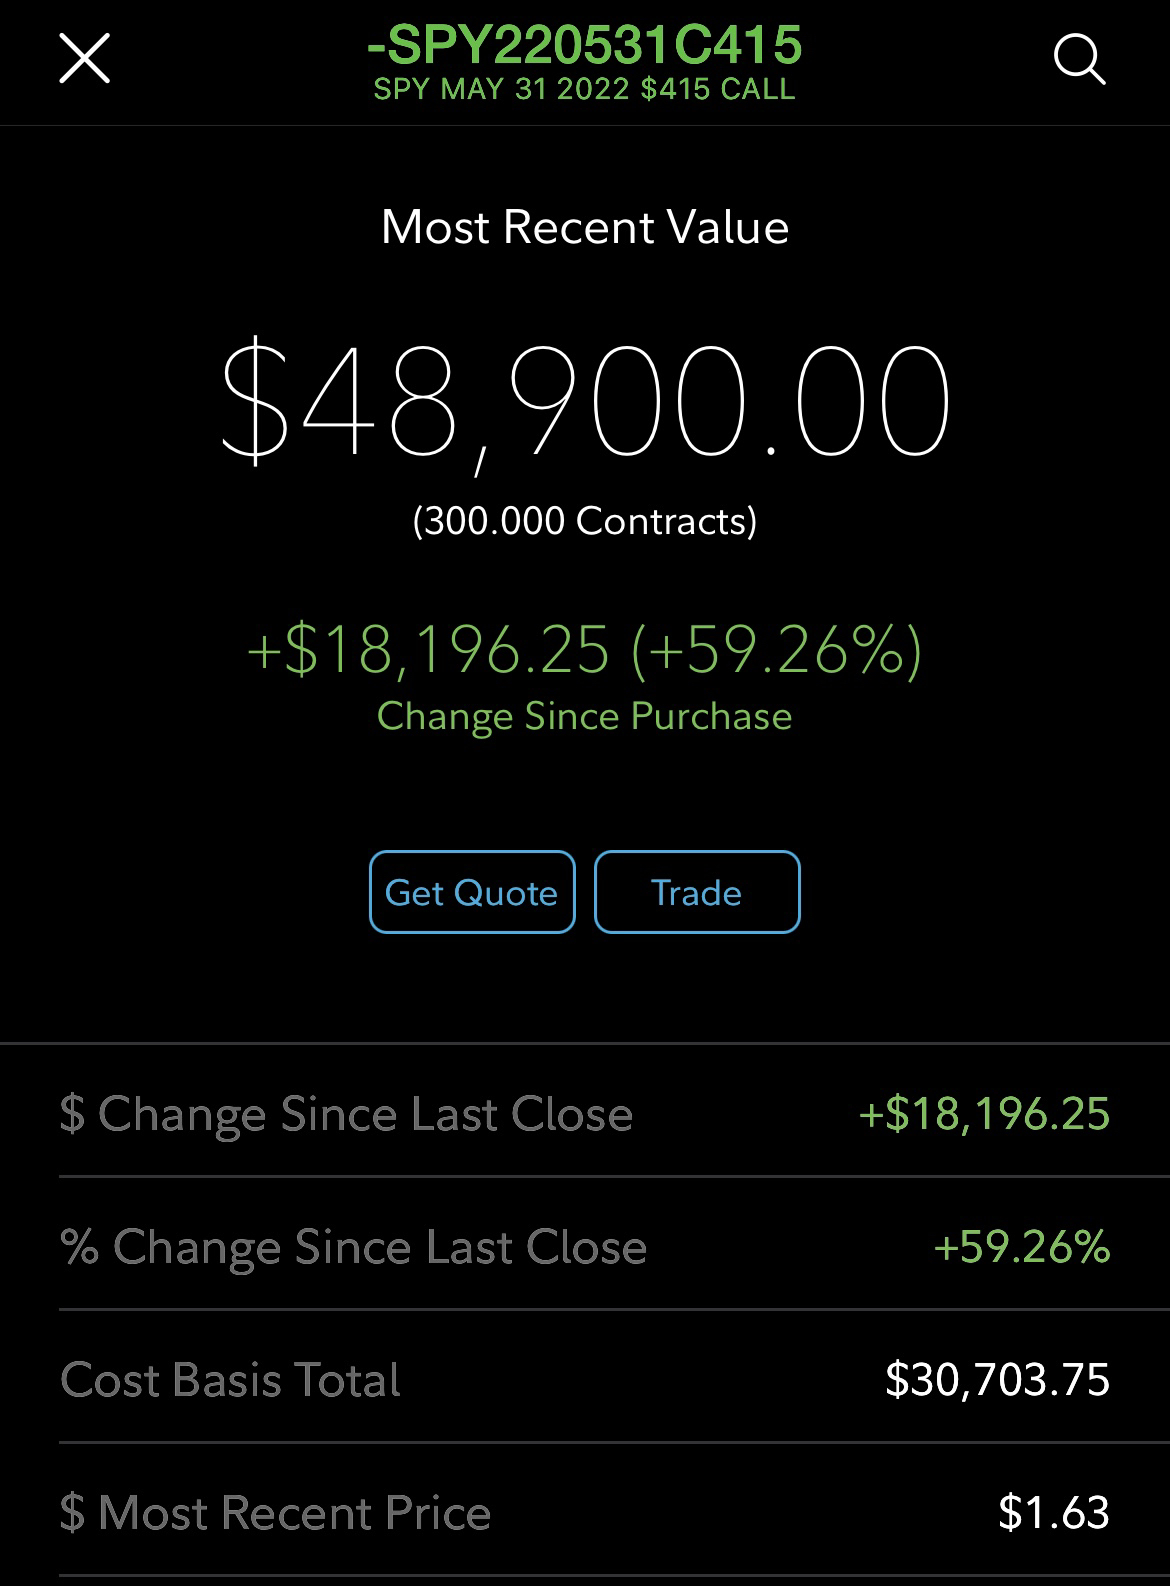This screenshot has width=1170, height=1586.
Task: Tap the $1.63 most recent price
Action: coord(1053,1512)
